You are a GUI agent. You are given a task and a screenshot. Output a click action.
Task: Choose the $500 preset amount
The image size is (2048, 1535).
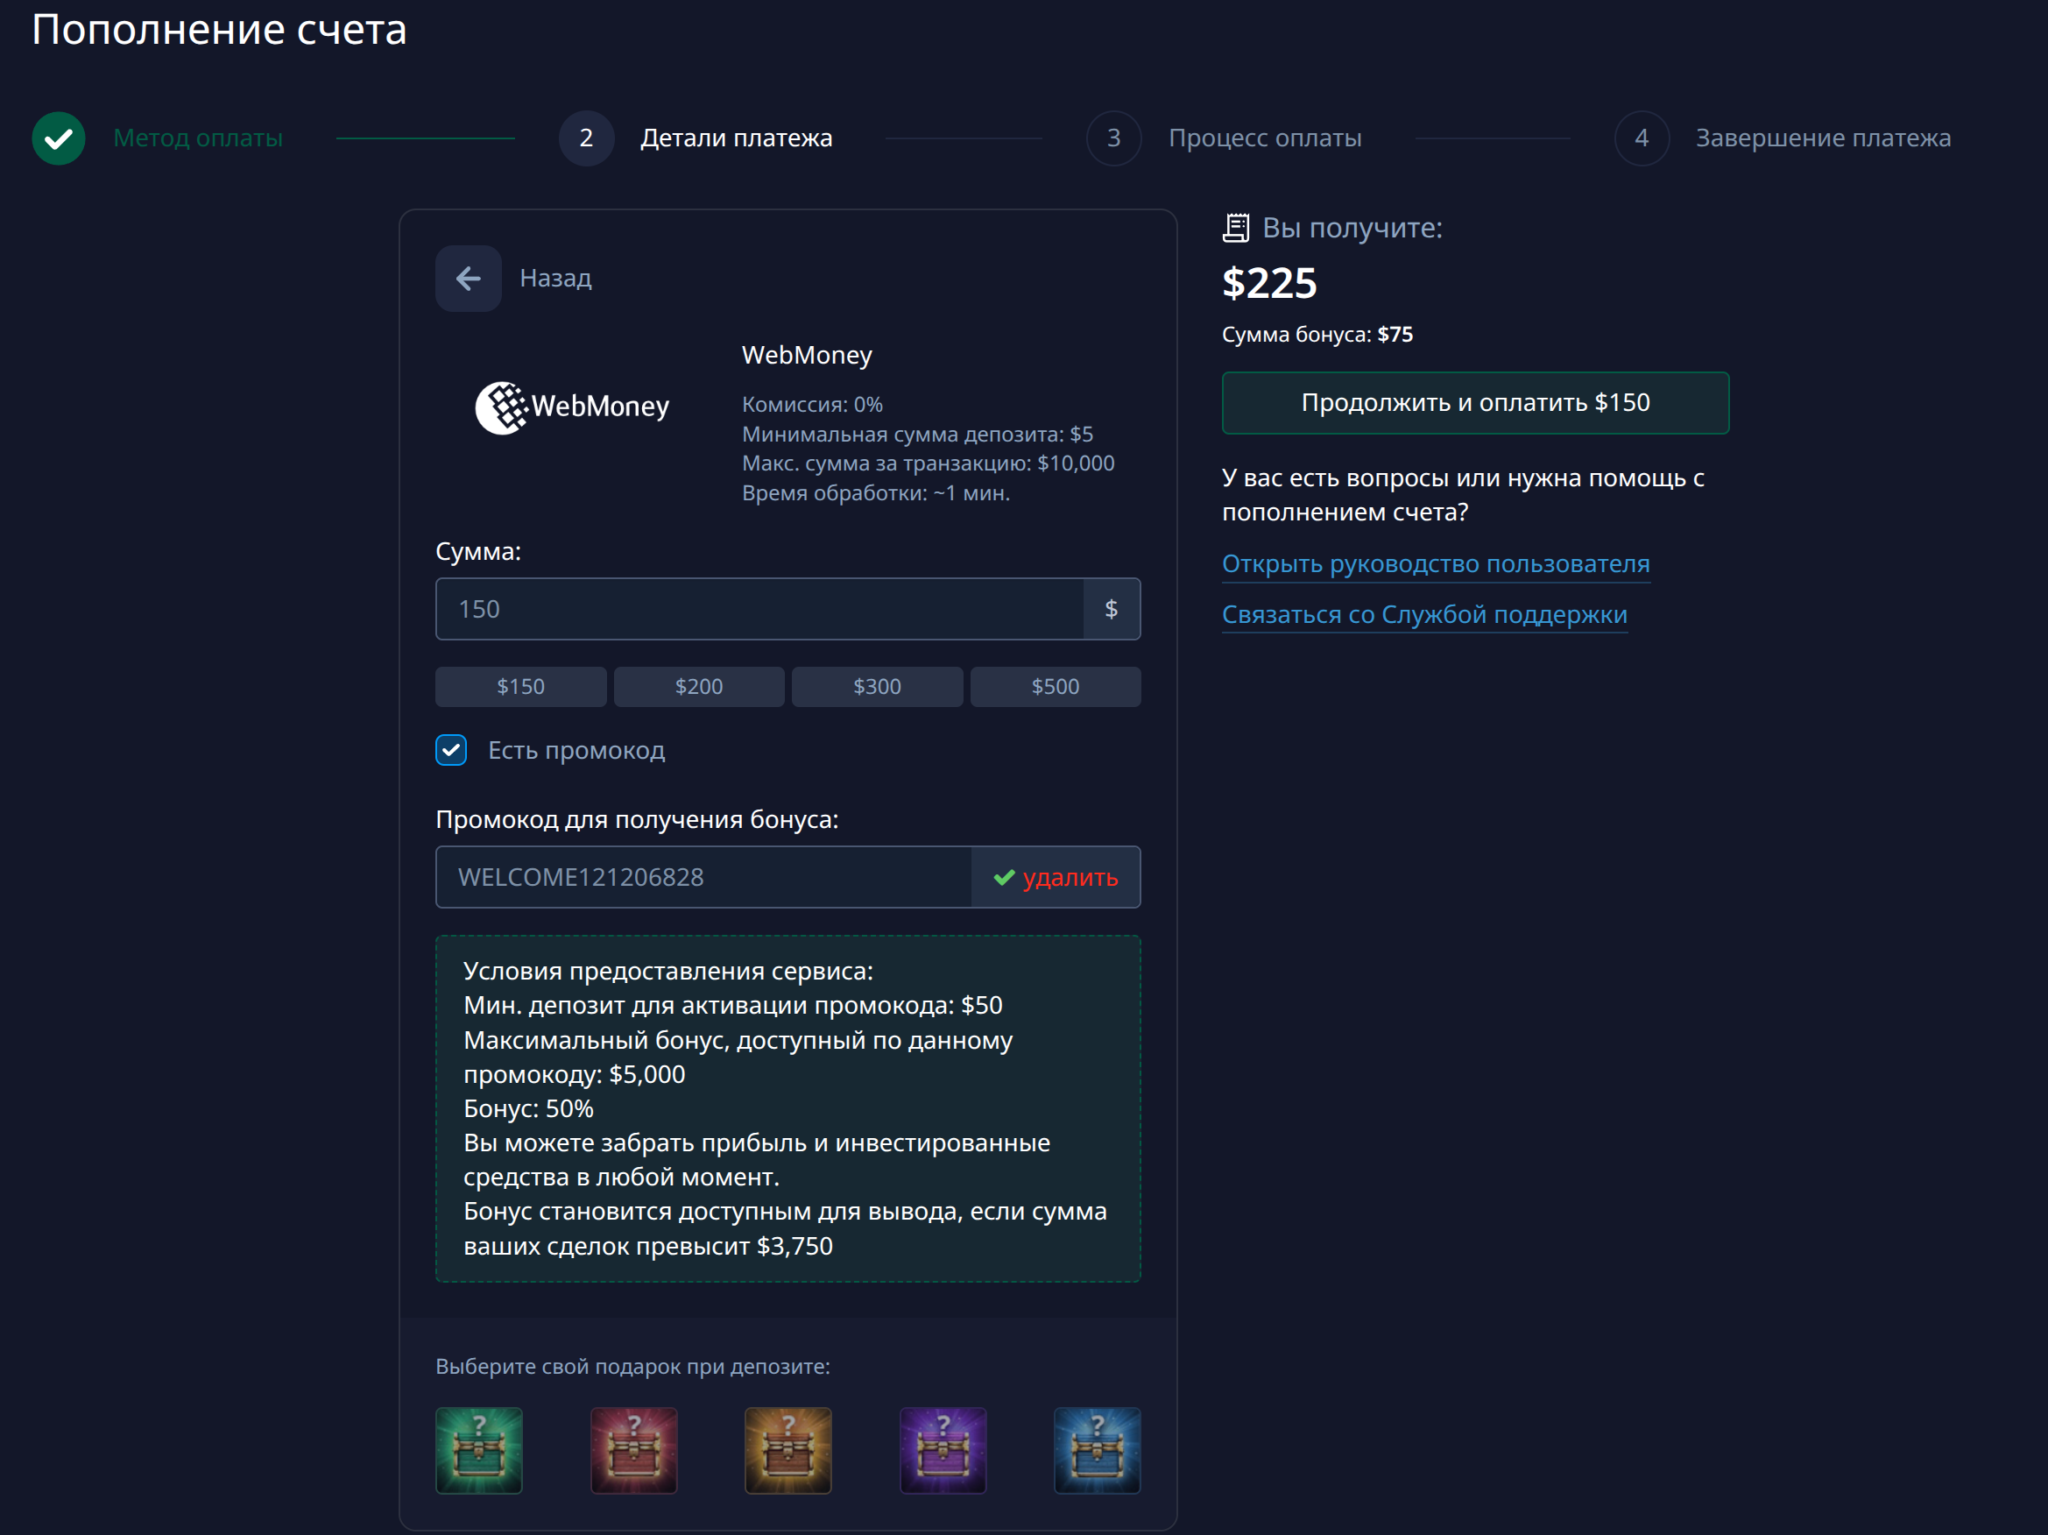point(1055,687)
